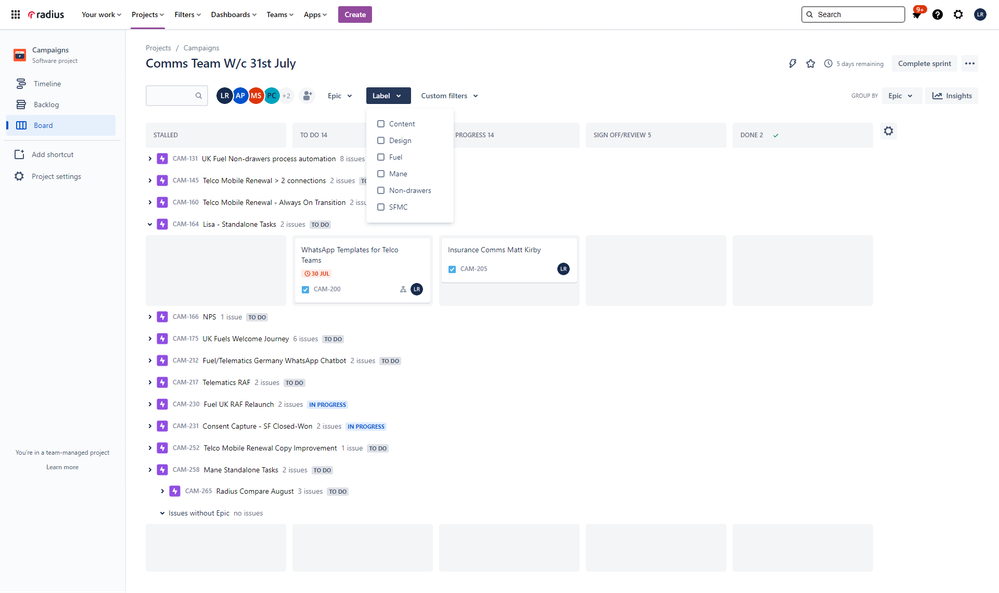The height and width of the screenshot is (593, 999).
Task: Open Custom filters dropdown
Action: tap(449, 96)
